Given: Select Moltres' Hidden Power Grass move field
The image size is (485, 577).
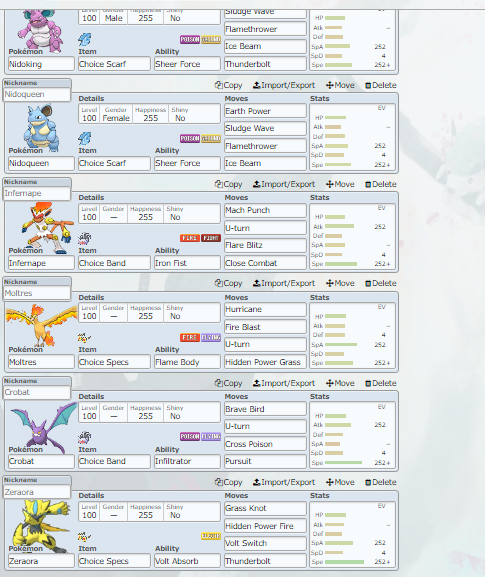Looking at the screenshot, I should pos(265,362).
